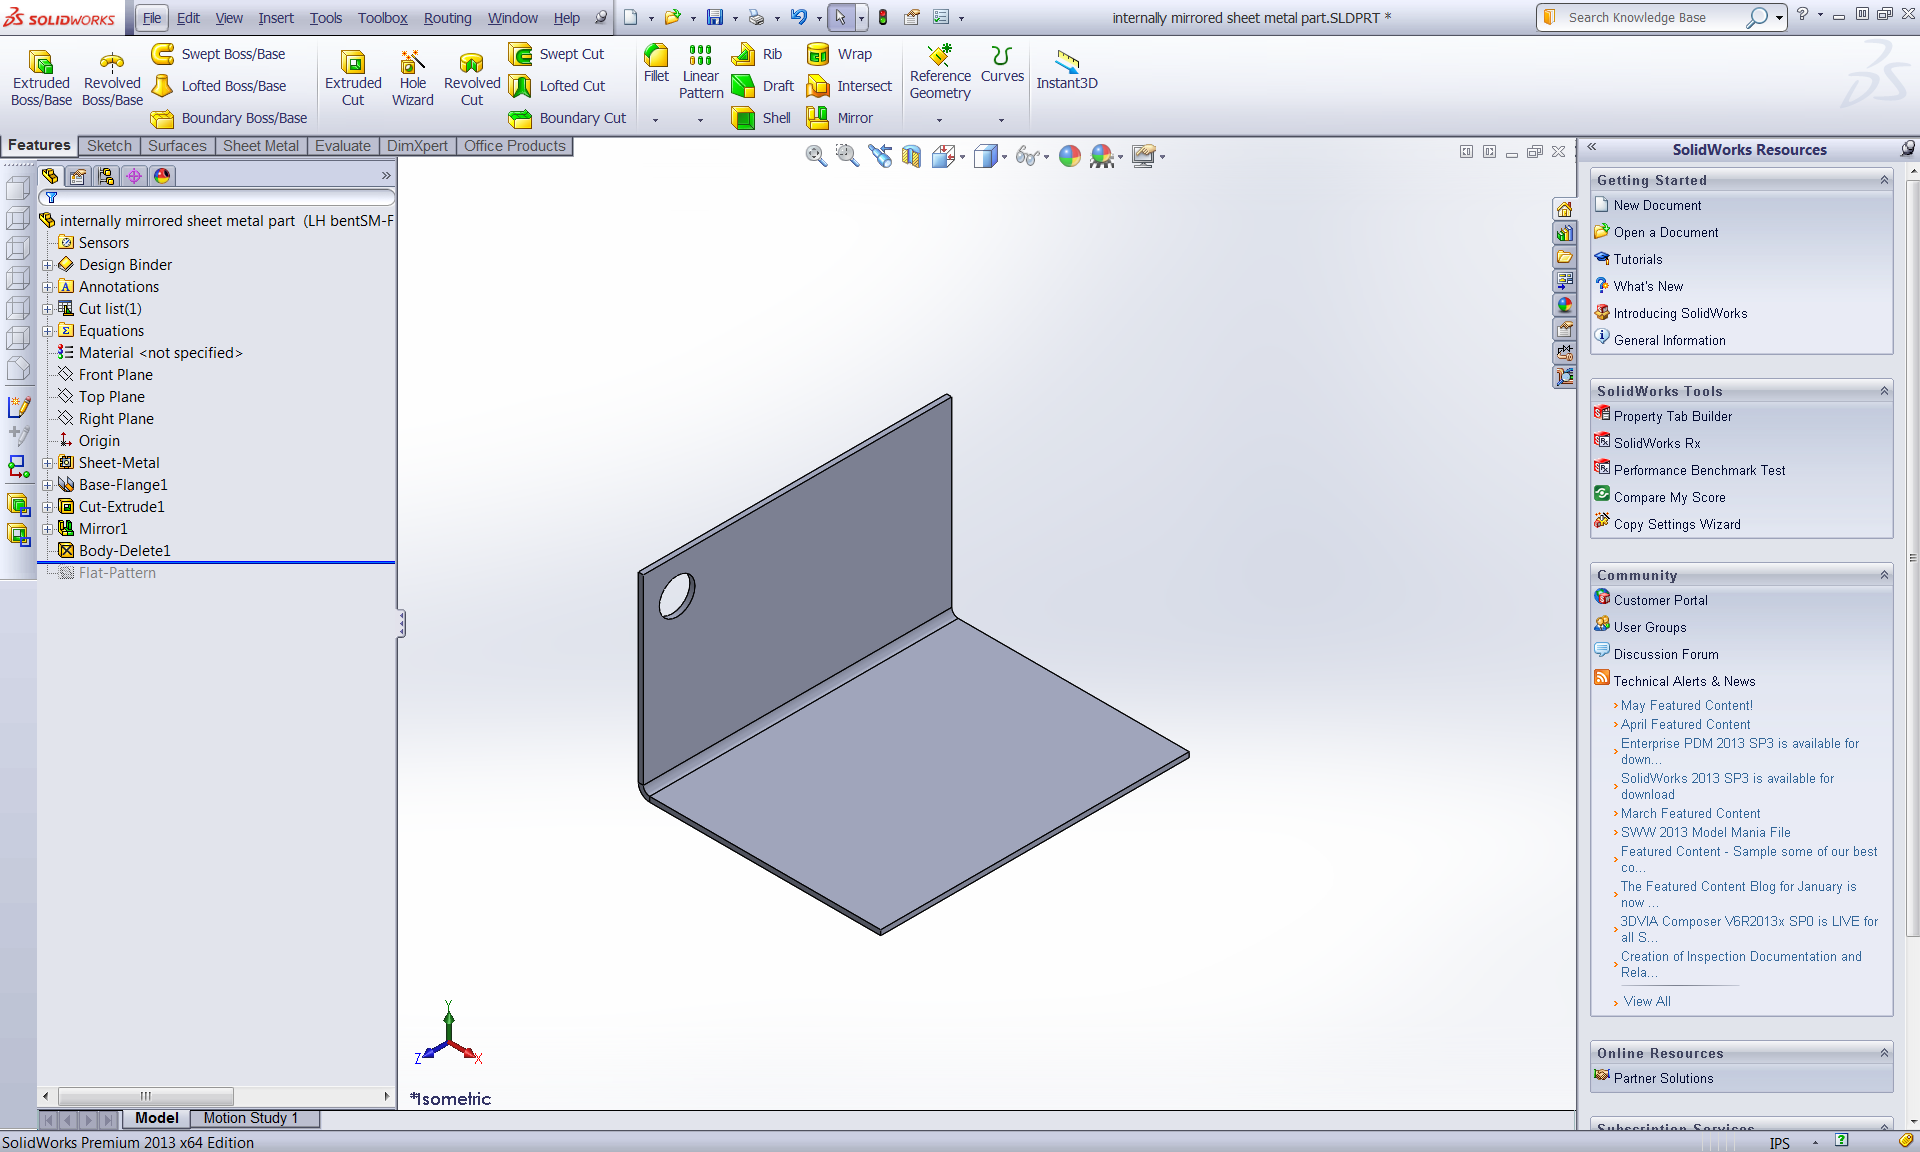Activate the Extruded Cut tool
Viewport: 1920px width, 1152px height.
pos(353,78)
